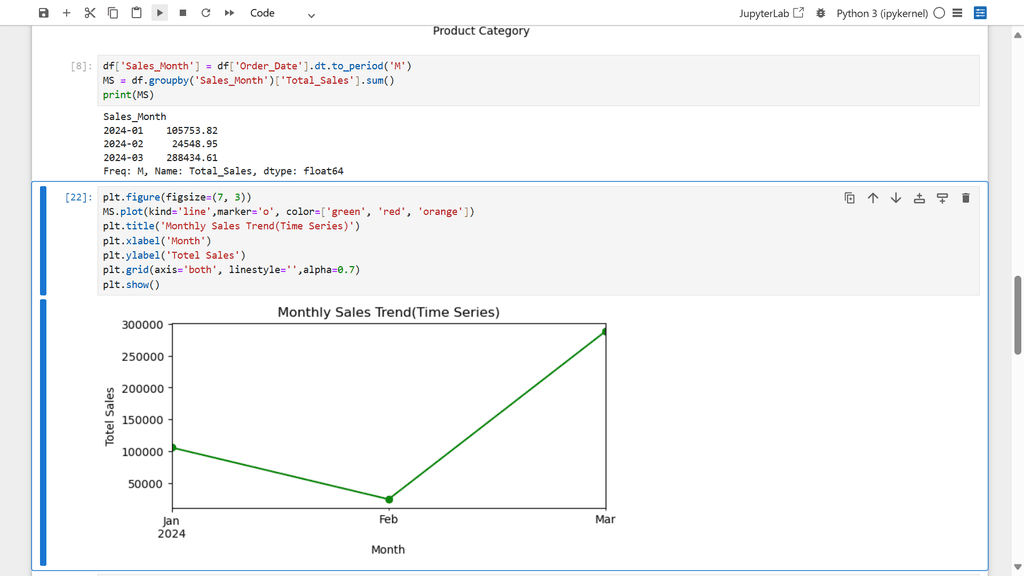Paste cell from the clipboard icon
Viewport: 1024px width, 576px height.
[137, 13]
